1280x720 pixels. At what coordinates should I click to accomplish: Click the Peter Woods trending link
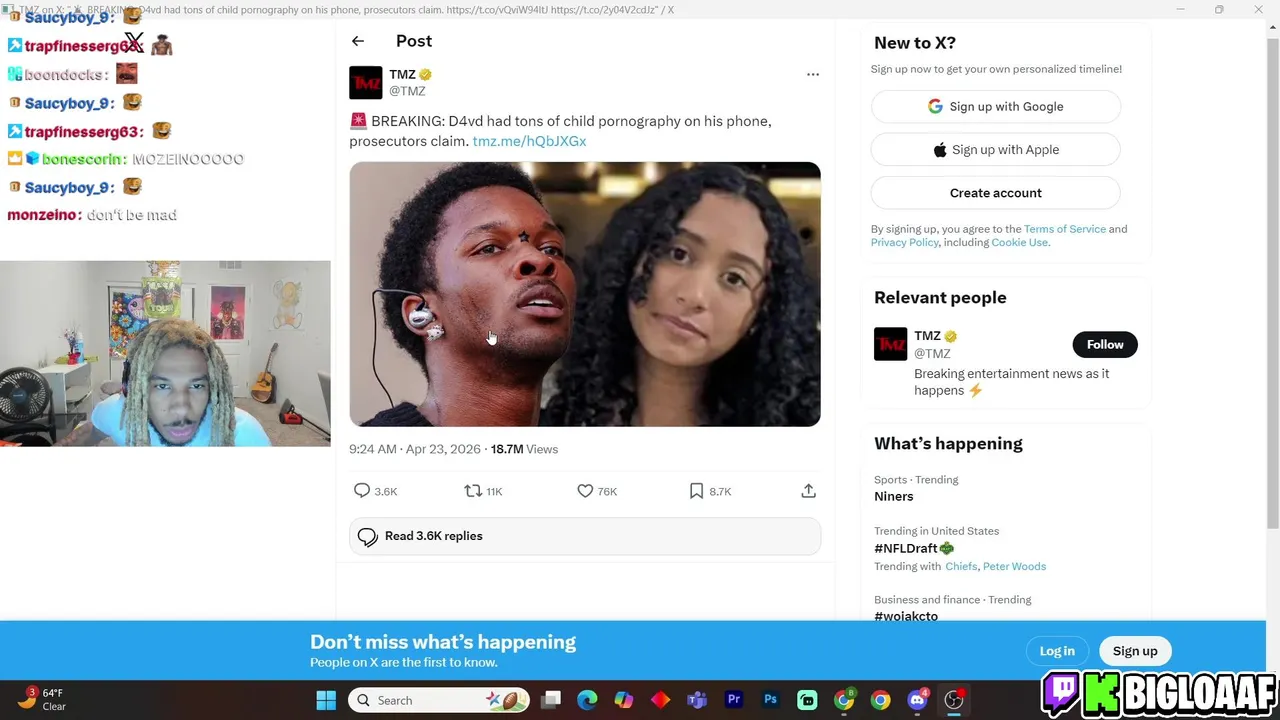(1014, 566)
